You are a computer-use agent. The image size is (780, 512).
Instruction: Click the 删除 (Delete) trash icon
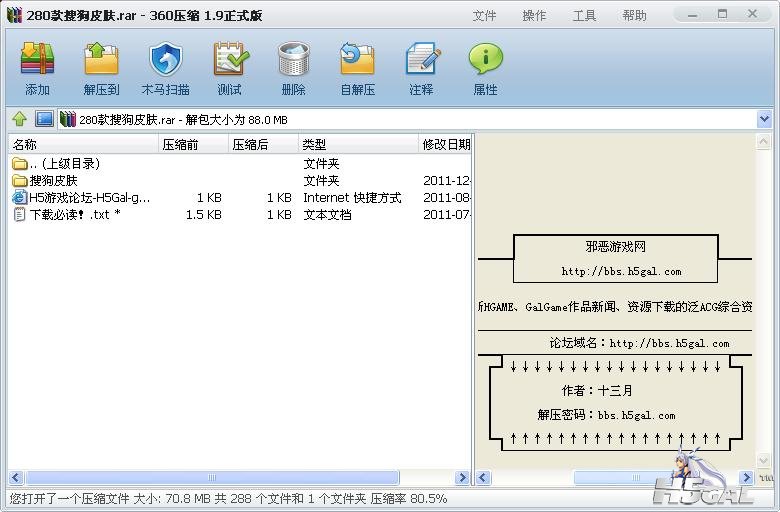pyautogui.click(x=293, y=59)
